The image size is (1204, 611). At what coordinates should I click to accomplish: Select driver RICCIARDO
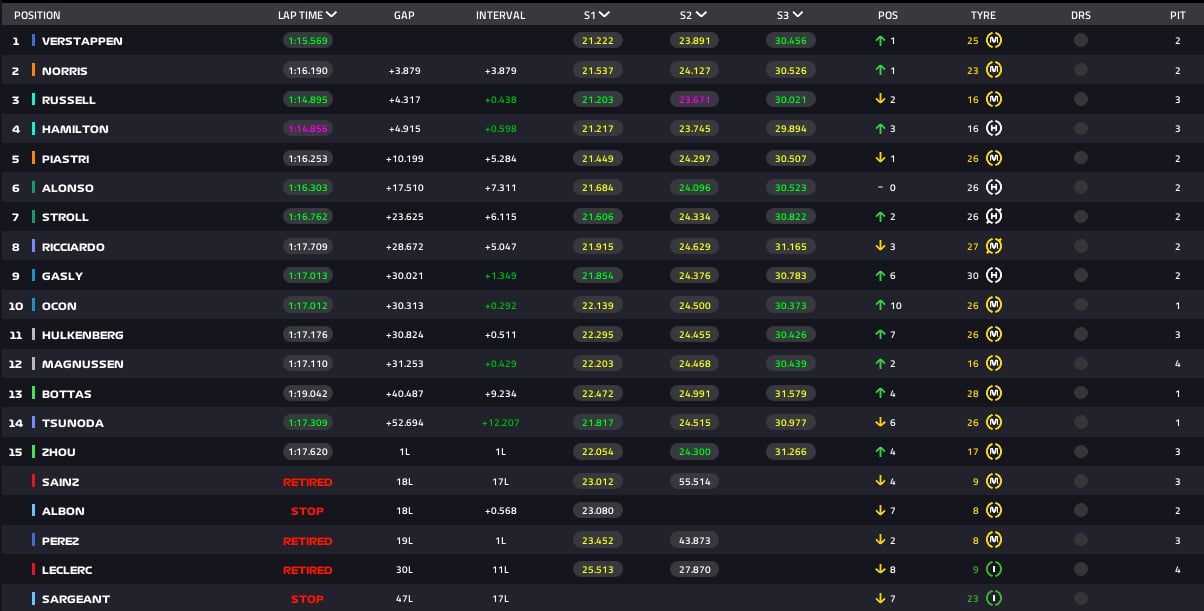point(73,247)
